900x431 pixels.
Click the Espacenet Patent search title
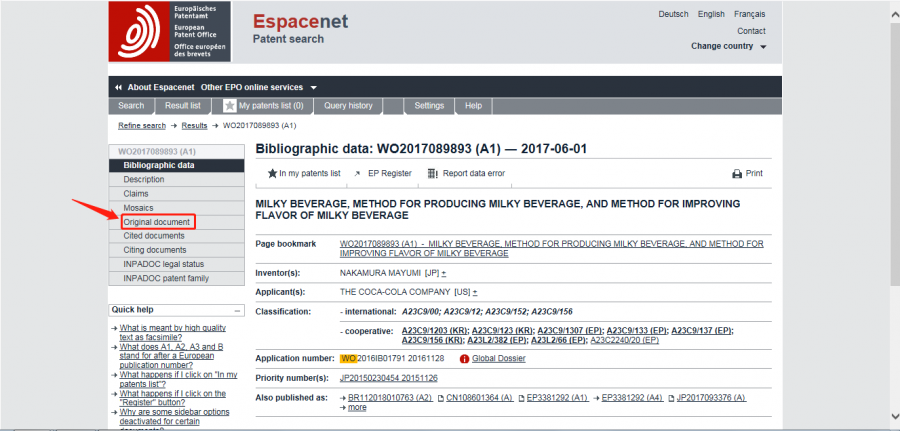tap(300, 28)
